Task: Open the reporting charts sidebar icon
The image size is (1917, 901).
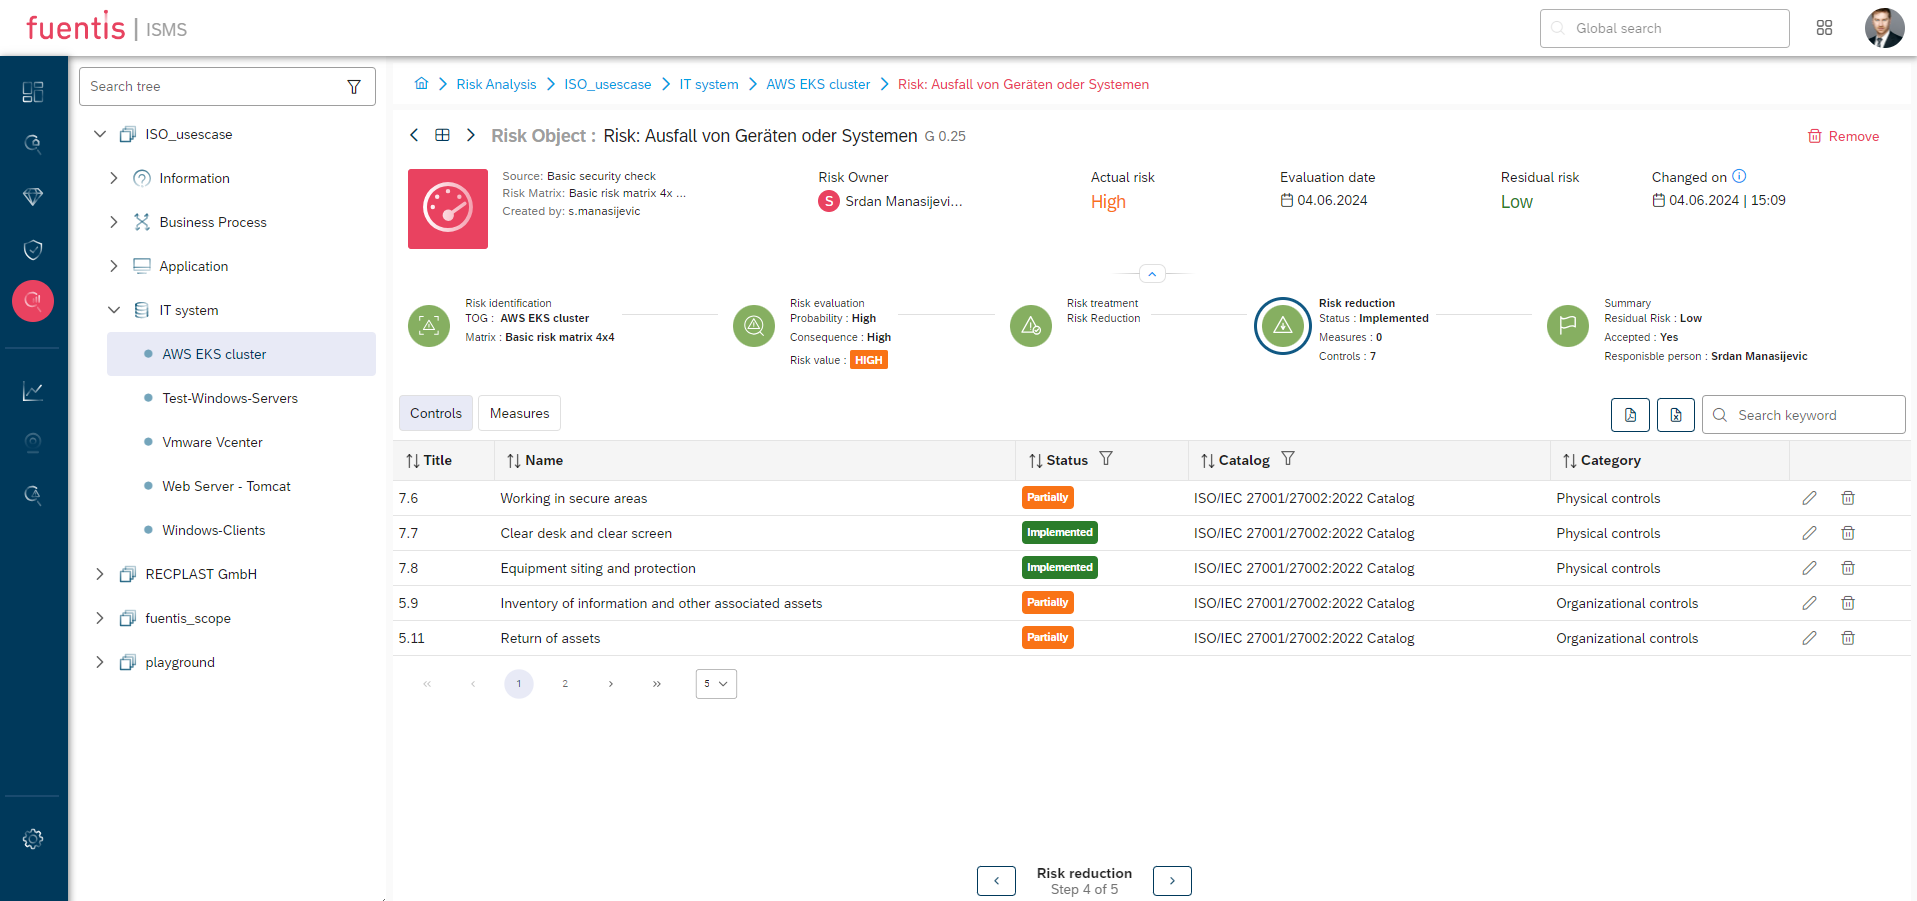Action: pos(32,391)
